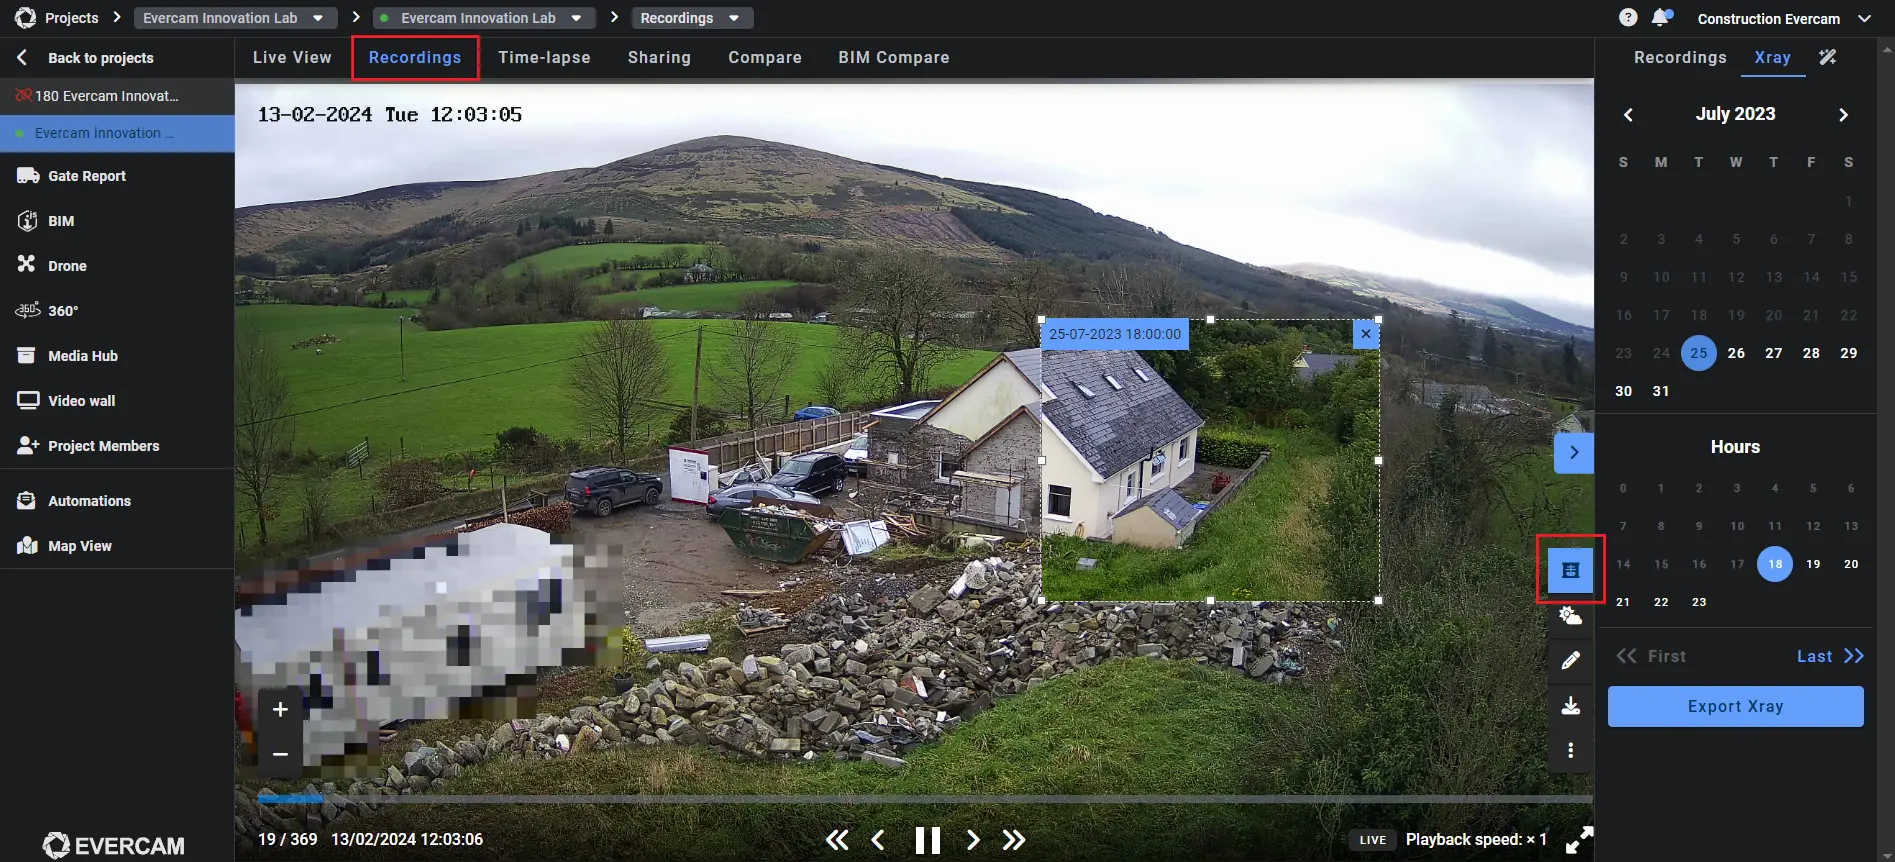Jump to the First recording
Image resolution: width=1895 pixels, height=862 pixels.
coord(1651,656)
